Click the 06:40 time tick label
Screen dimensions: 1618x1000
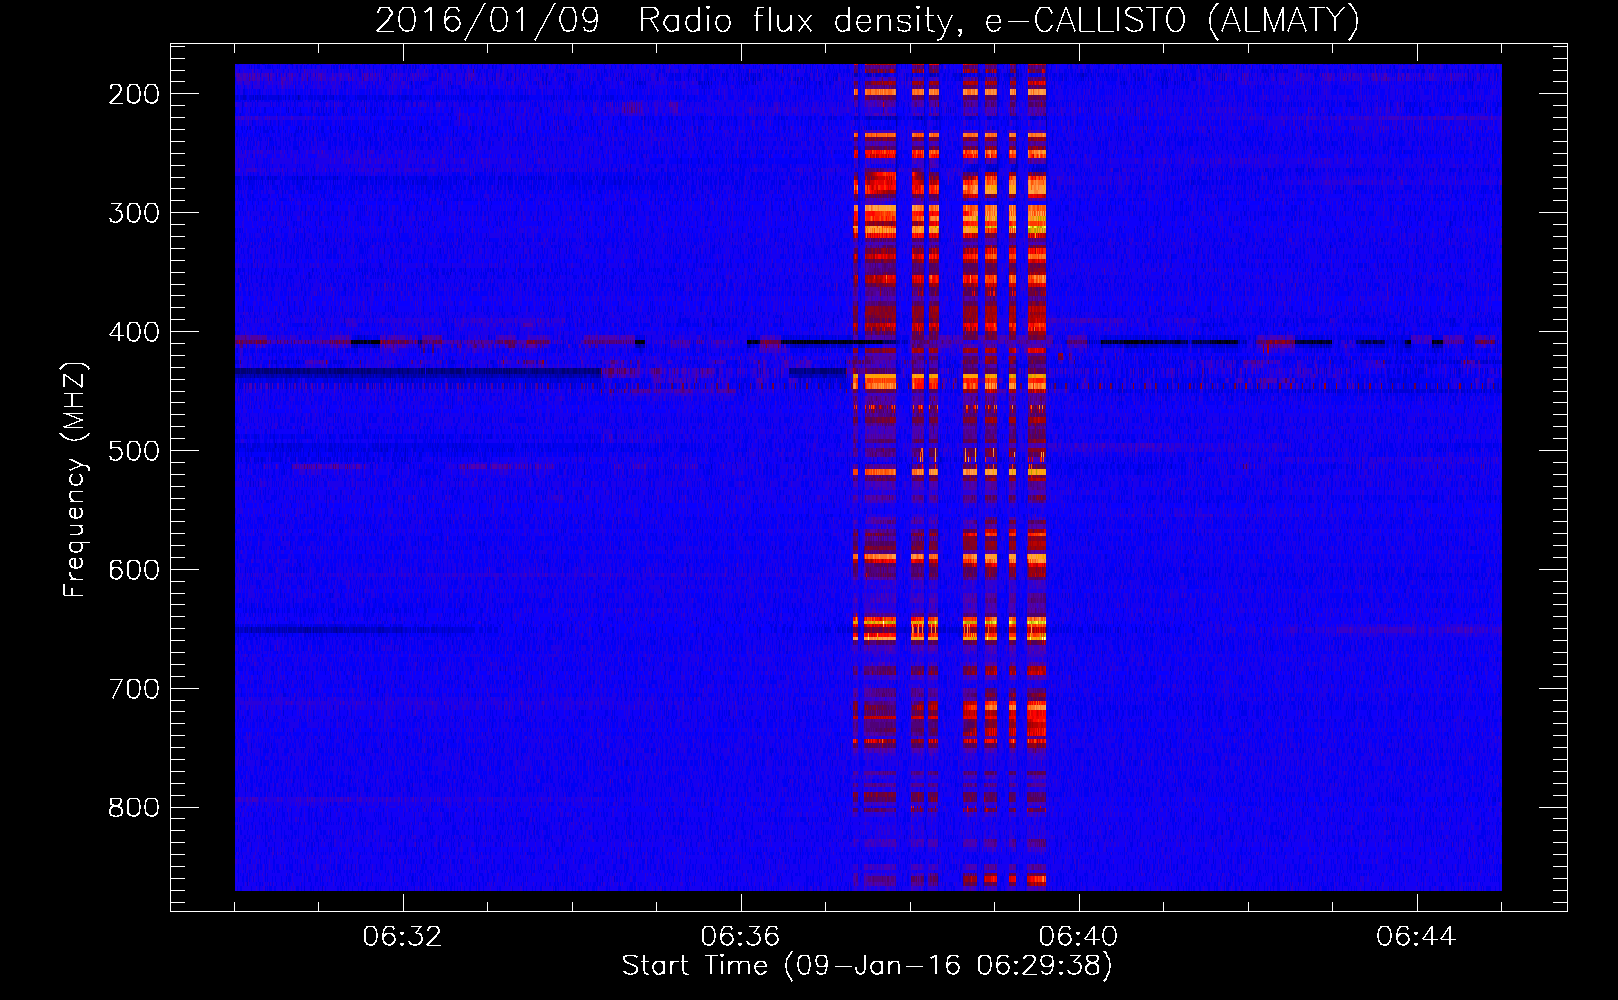pos(1079,937)
